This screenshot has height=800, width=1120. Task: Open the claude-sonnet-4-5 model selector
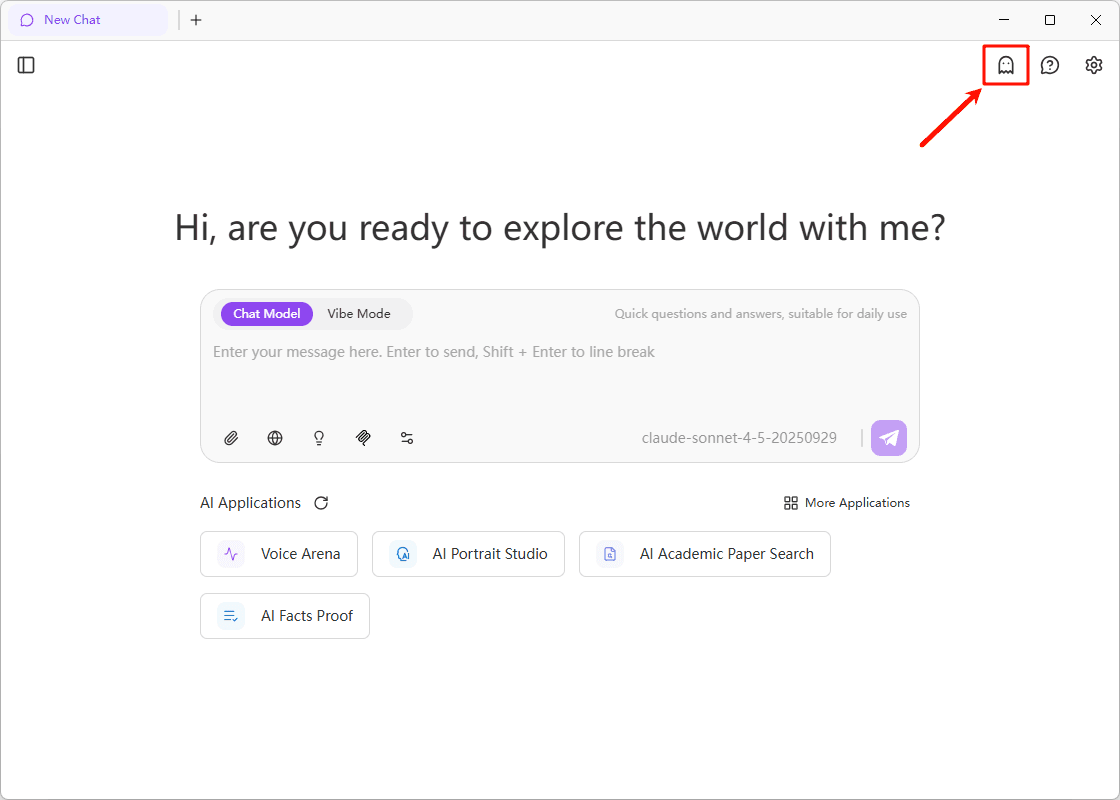739,438
